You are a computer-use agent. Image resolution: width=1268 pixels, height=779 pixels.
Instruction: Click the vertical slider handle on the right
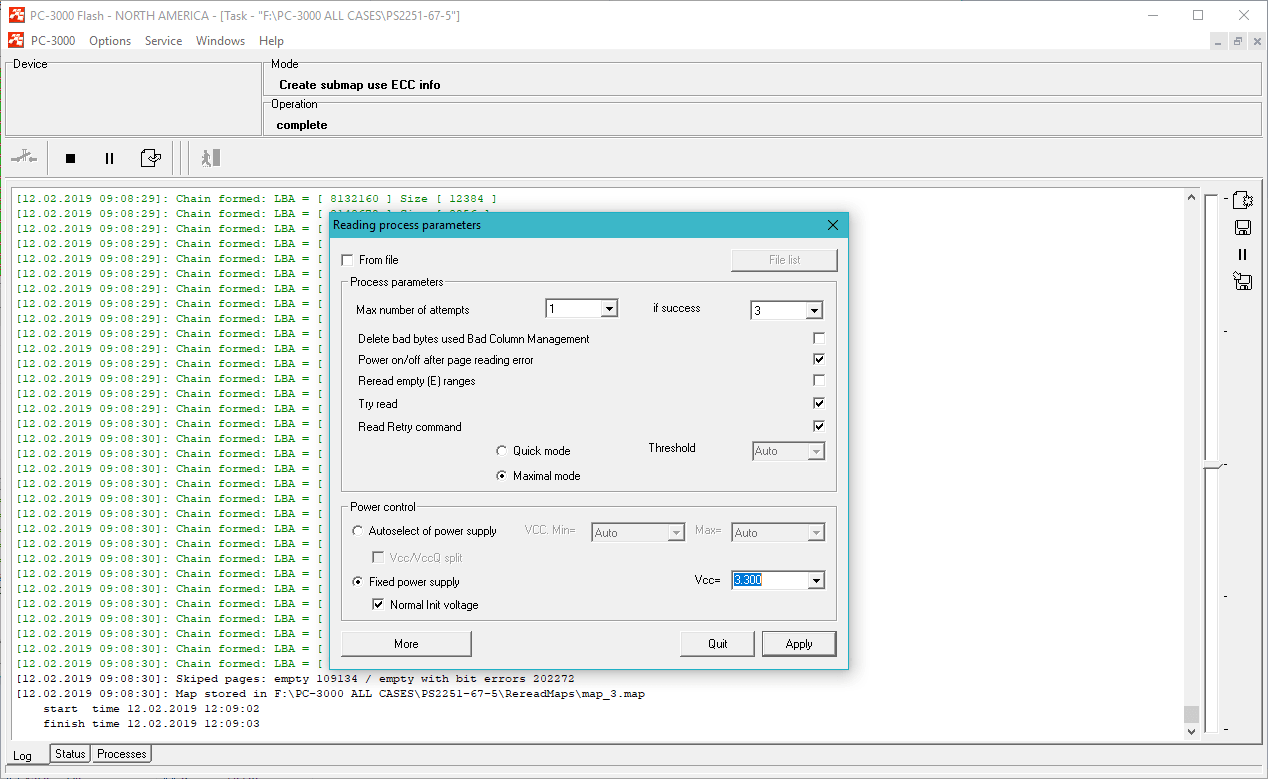coord(1212,466)
